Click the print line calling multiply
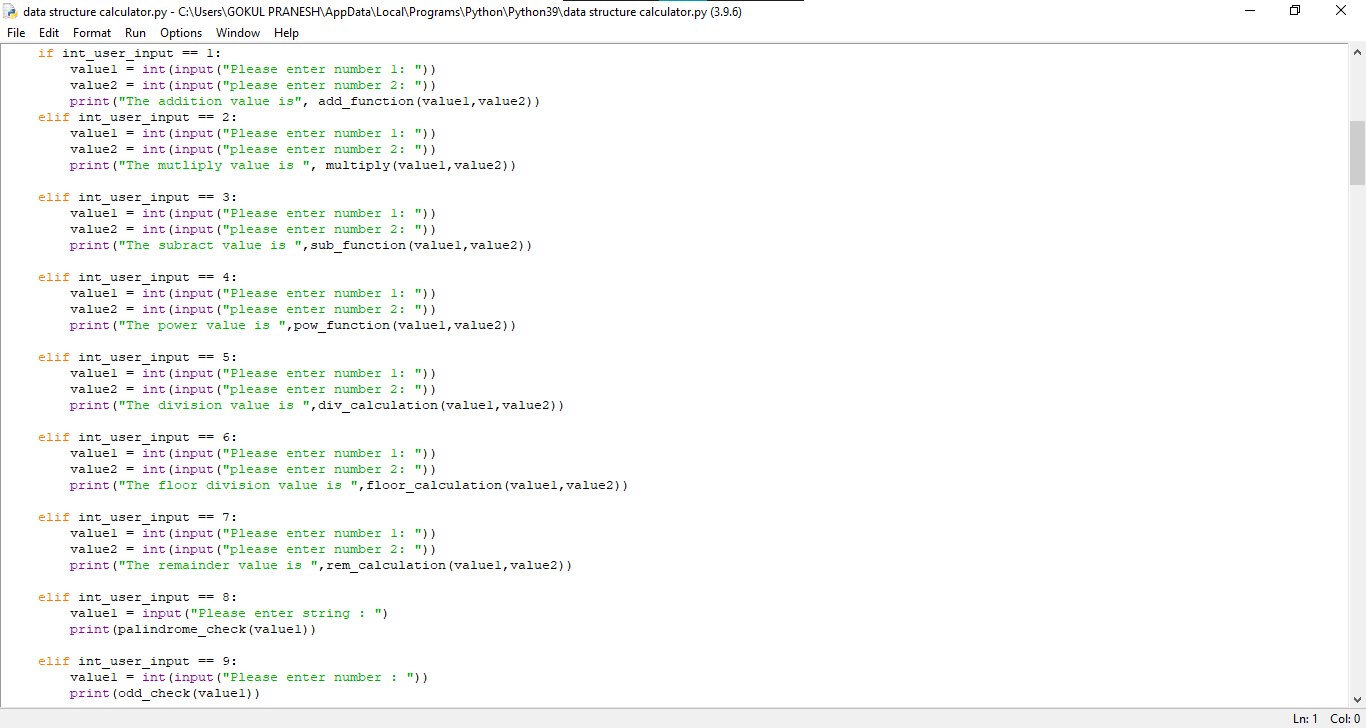1366x728 pixels. pos(293,165)
